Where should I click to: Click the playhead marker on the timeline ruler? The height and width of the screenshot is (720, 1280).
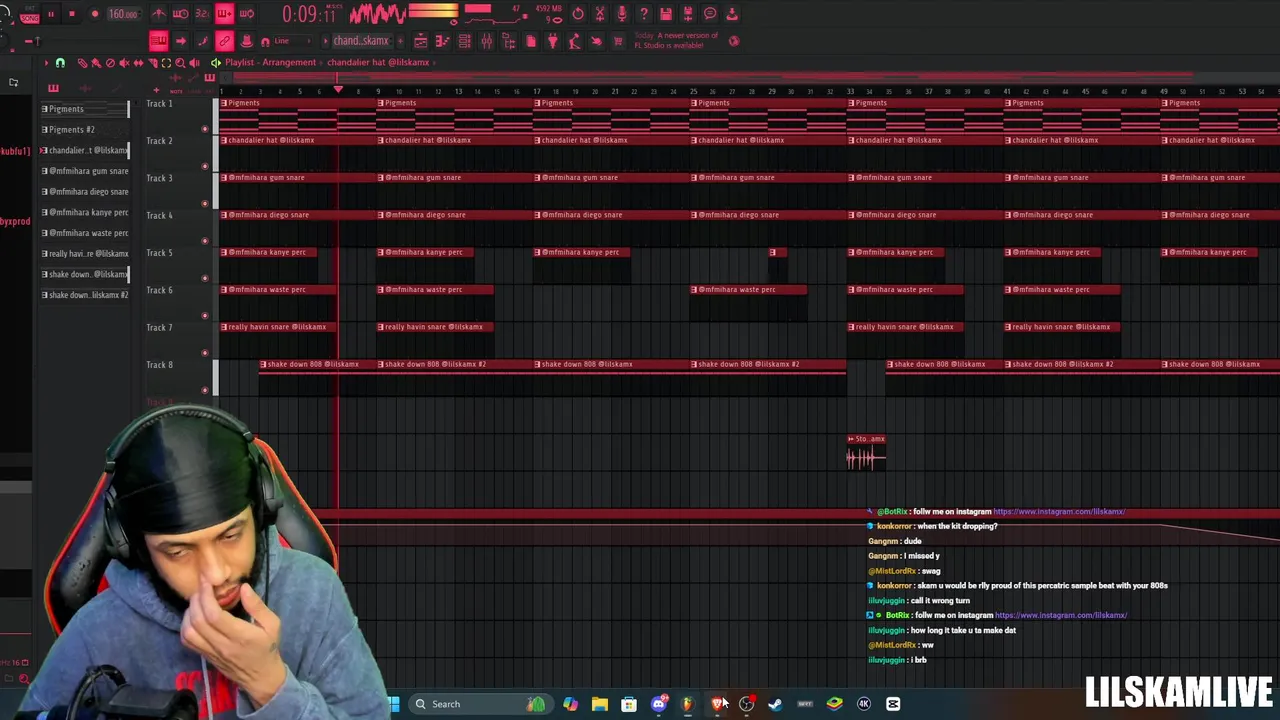338,91
